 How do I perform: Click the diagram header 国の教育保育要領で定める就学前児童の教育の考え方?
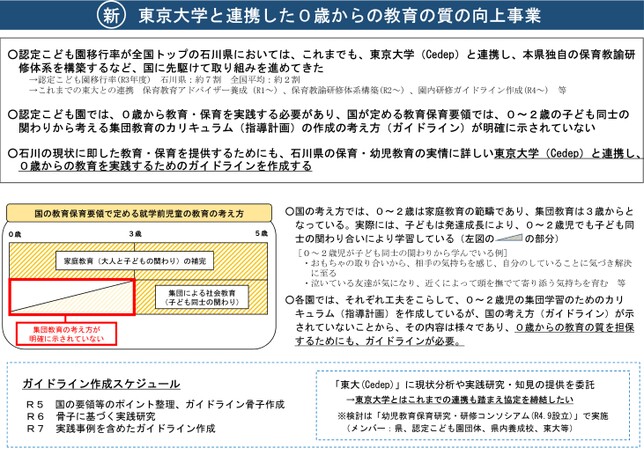point(138,214)
